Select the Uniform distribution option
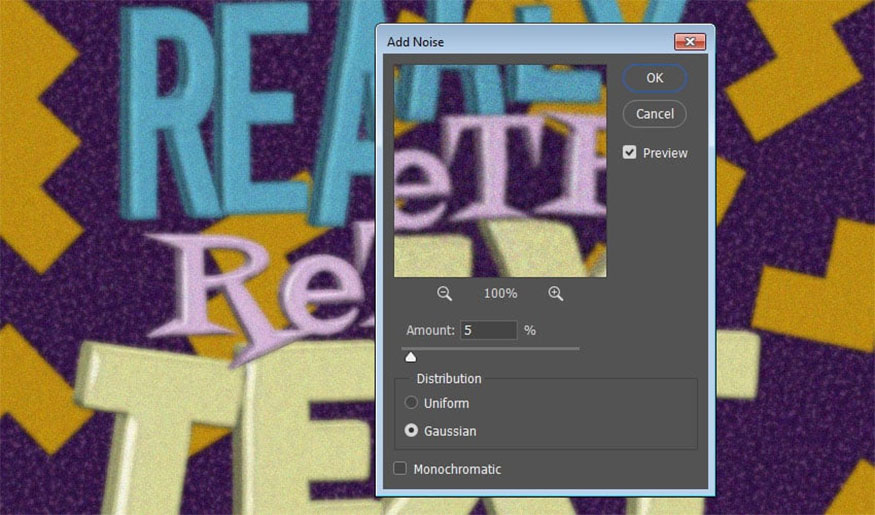This screenshot has width=875, height=515. coord(411,402)
